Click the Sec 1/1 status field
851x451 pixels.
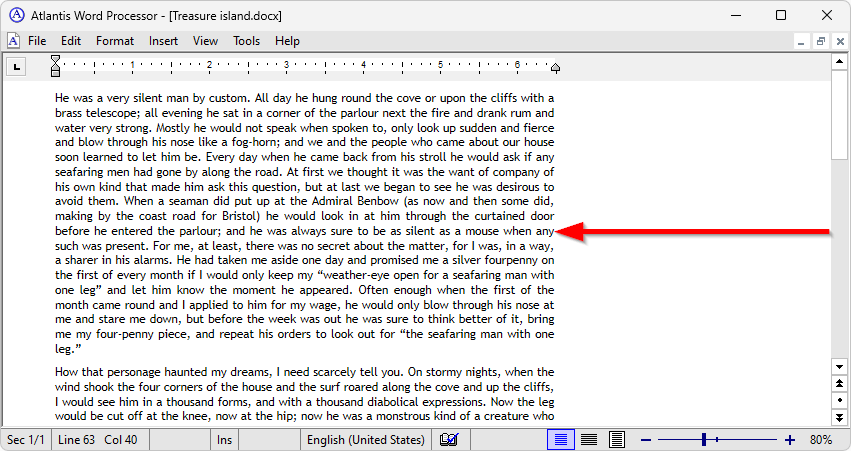(x=26, y=440)
